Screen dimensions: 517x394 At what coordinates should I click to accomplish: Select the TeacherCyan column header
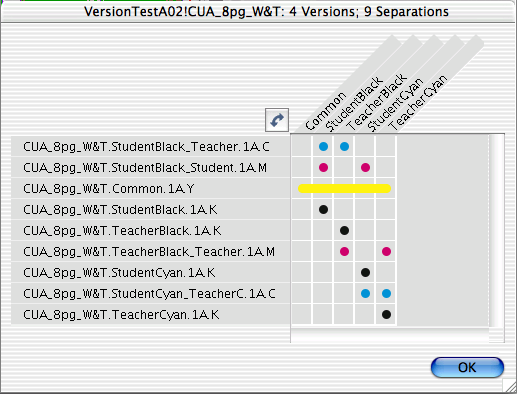click(x=419, y=102)
